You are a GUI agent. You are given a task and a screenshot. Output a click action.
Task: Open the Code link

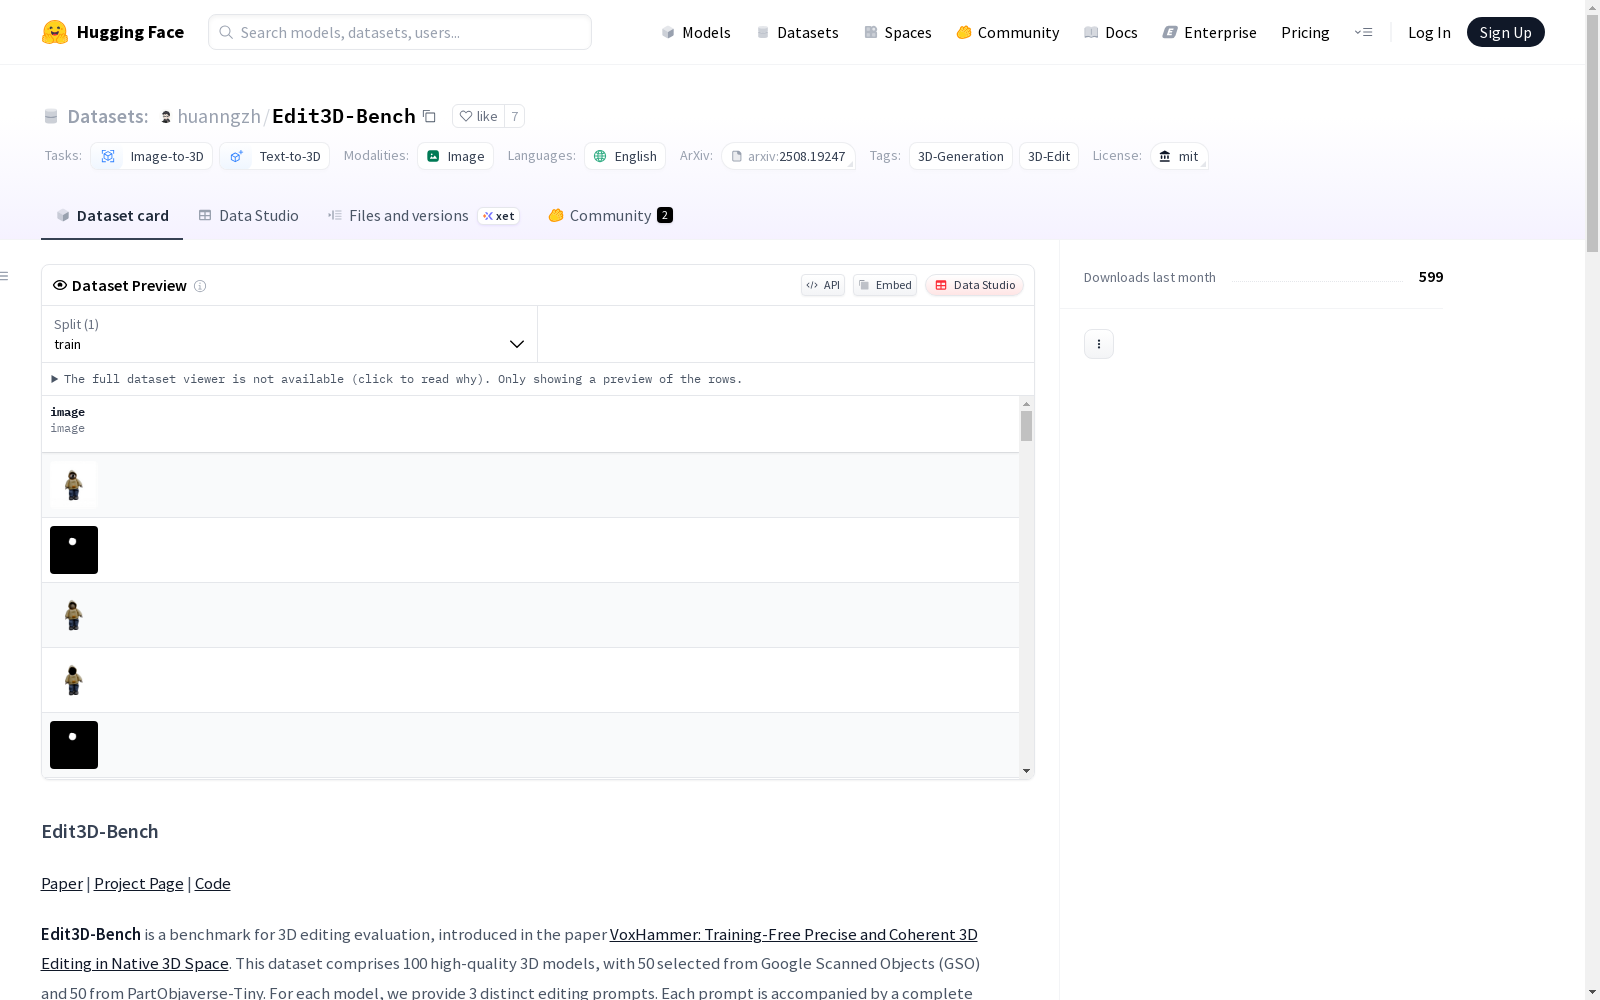[213, 884]
